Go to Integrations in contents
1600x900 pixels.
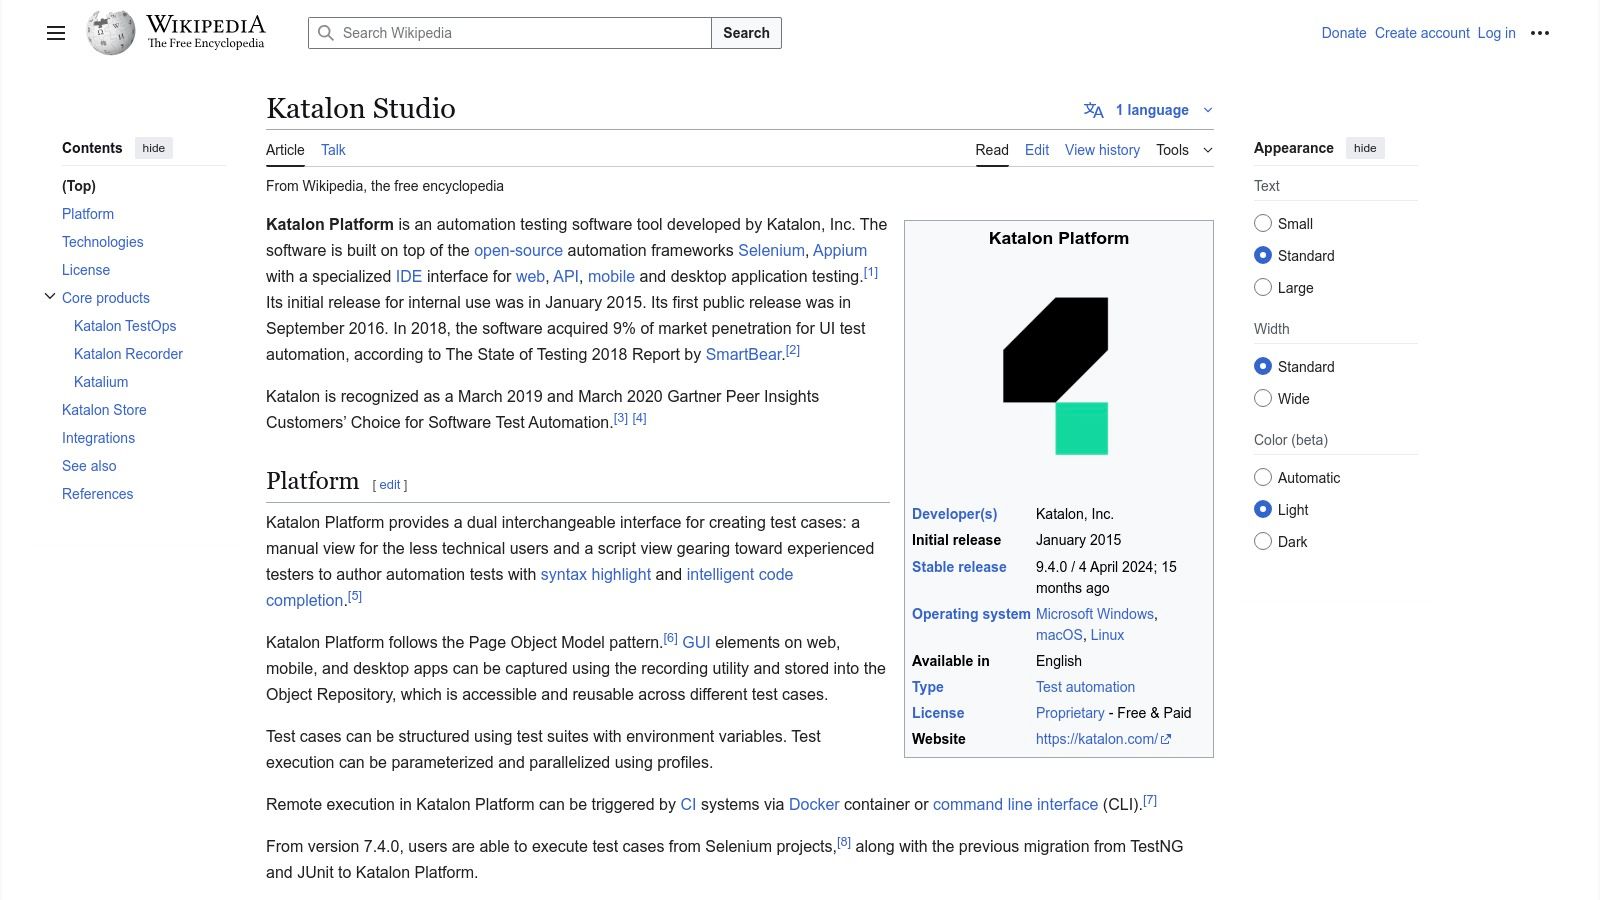coord(98,438)
